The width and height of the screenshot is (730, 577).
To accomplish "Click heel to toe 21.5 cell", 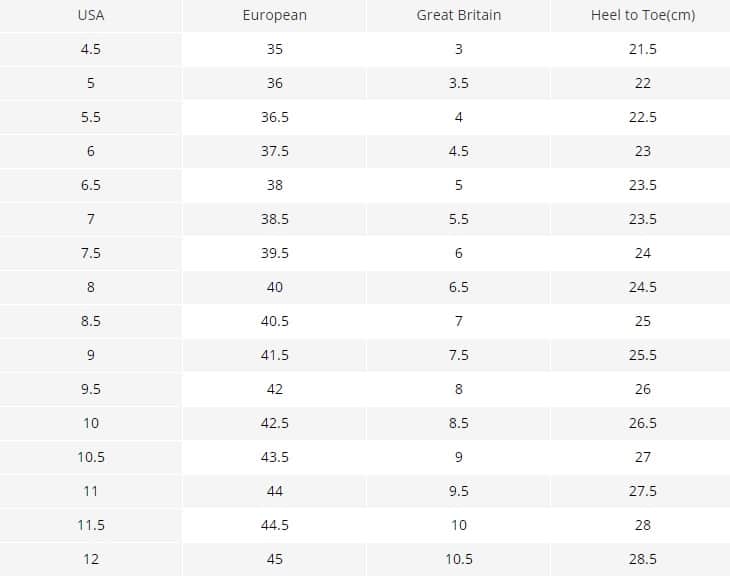I will (642, 49).
